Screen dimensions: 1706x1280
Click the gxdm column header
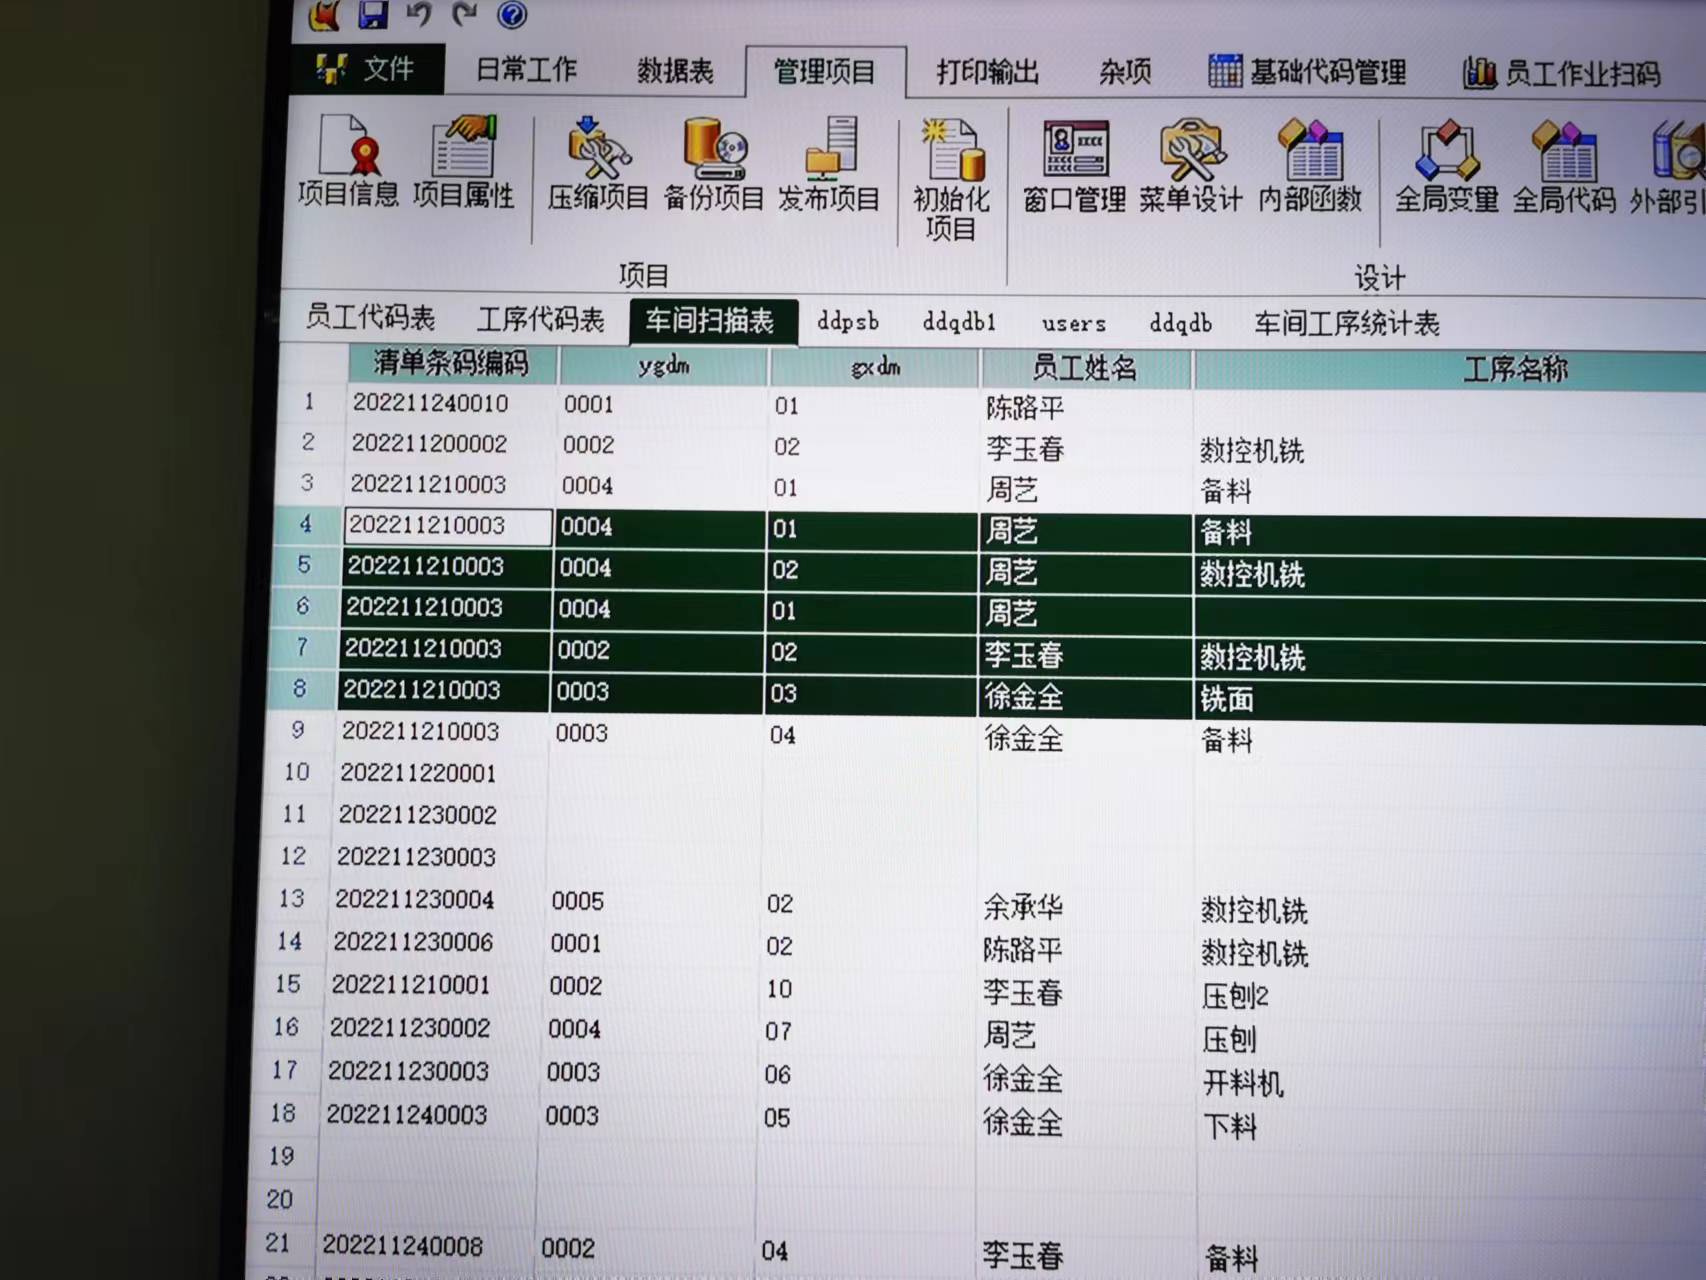(x=875, y=368)
